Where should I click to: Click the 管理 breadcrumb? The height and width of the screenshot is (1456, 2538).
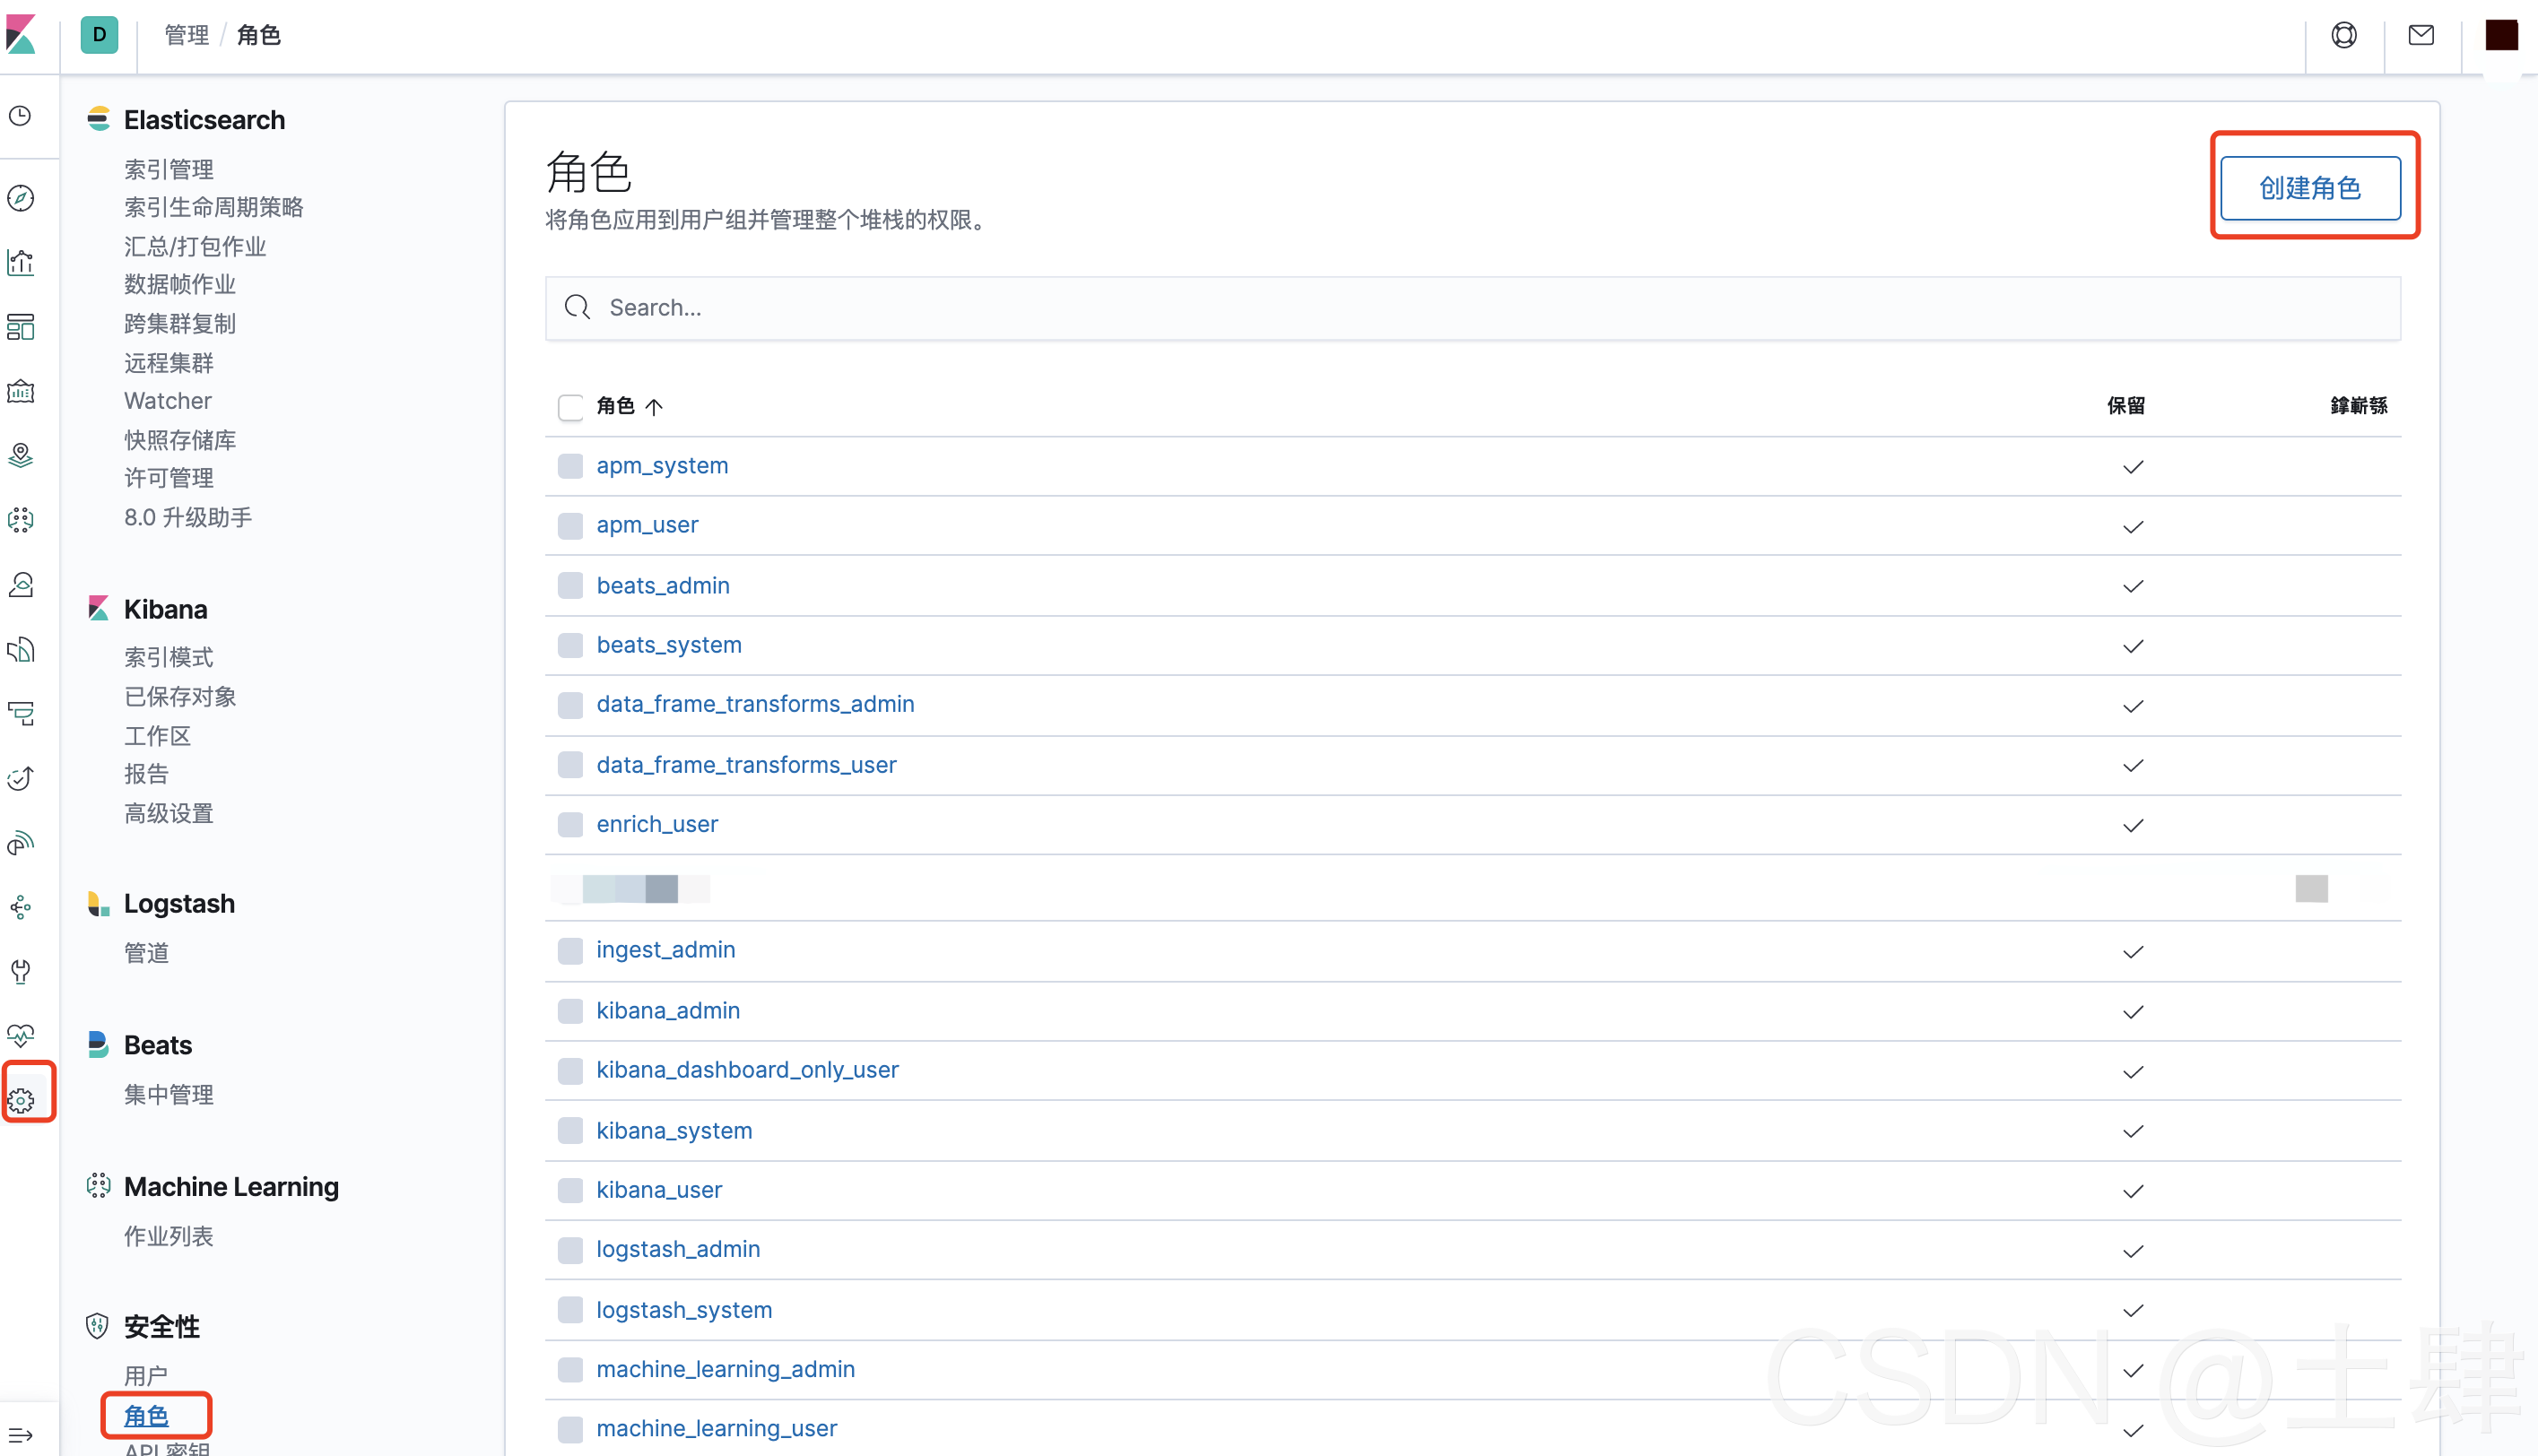tap(186, 35)
